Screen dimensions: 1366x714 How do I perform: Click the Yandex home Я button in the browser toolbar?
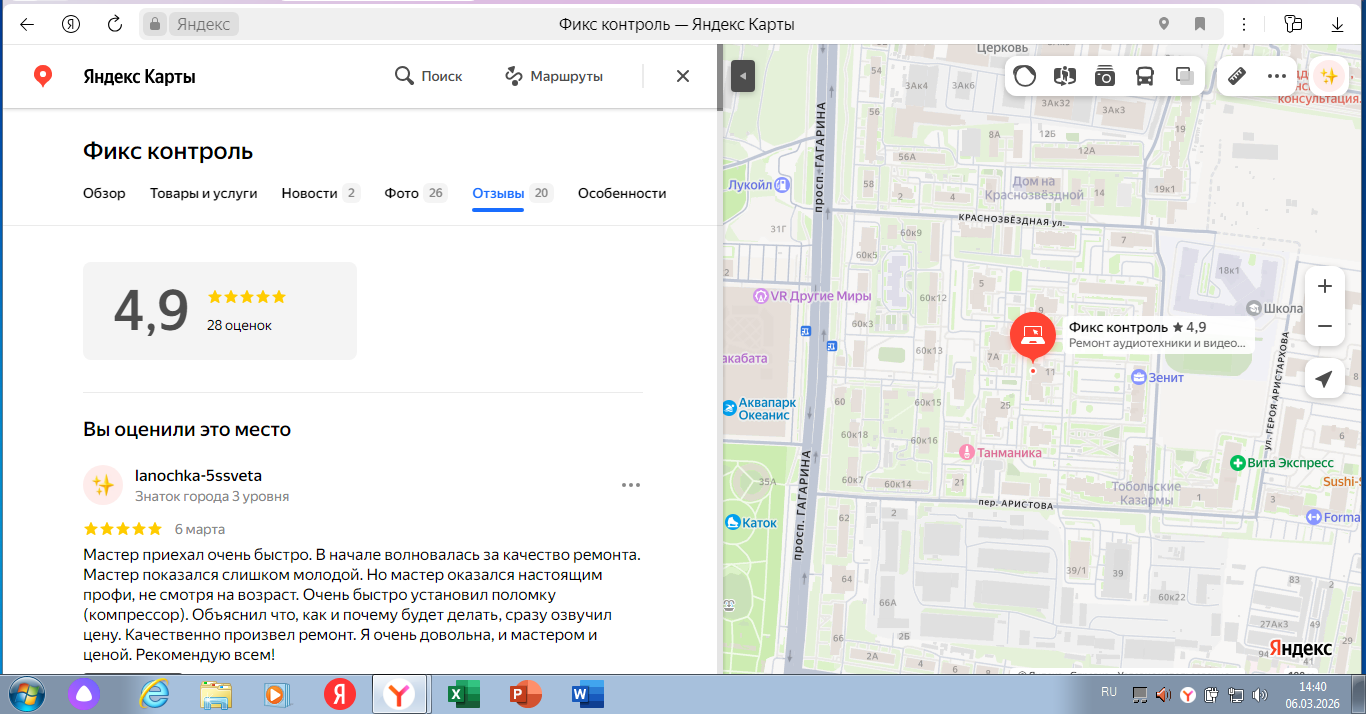pyautogui.click(x=71, y=24)
